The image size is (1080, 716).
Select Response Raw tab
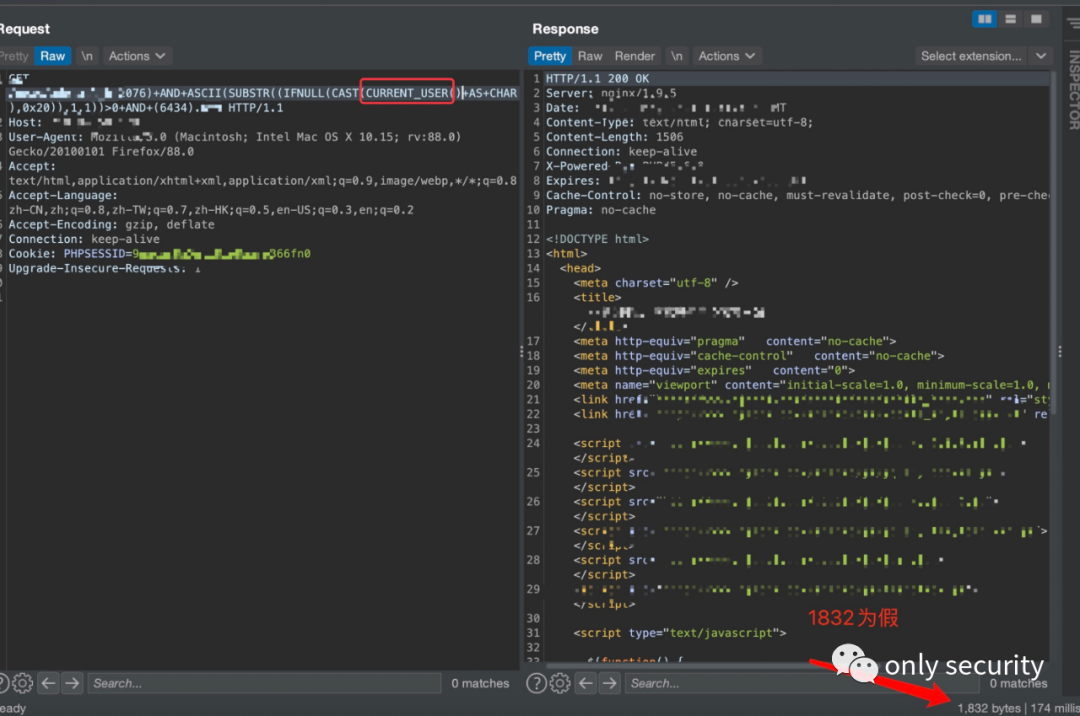(590, 56)
